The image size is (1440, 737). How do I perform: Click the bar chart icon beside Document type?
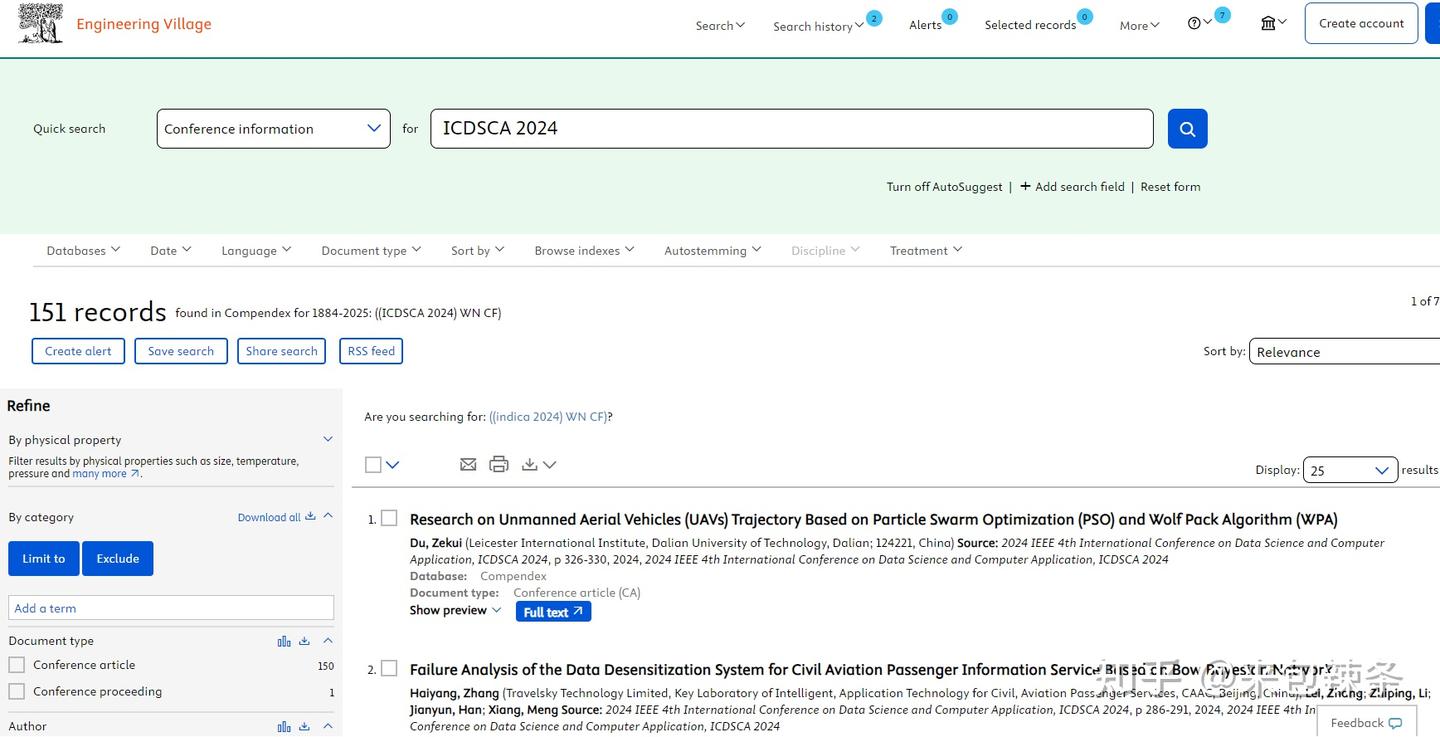pyautogui.click(x=284, y=640)
